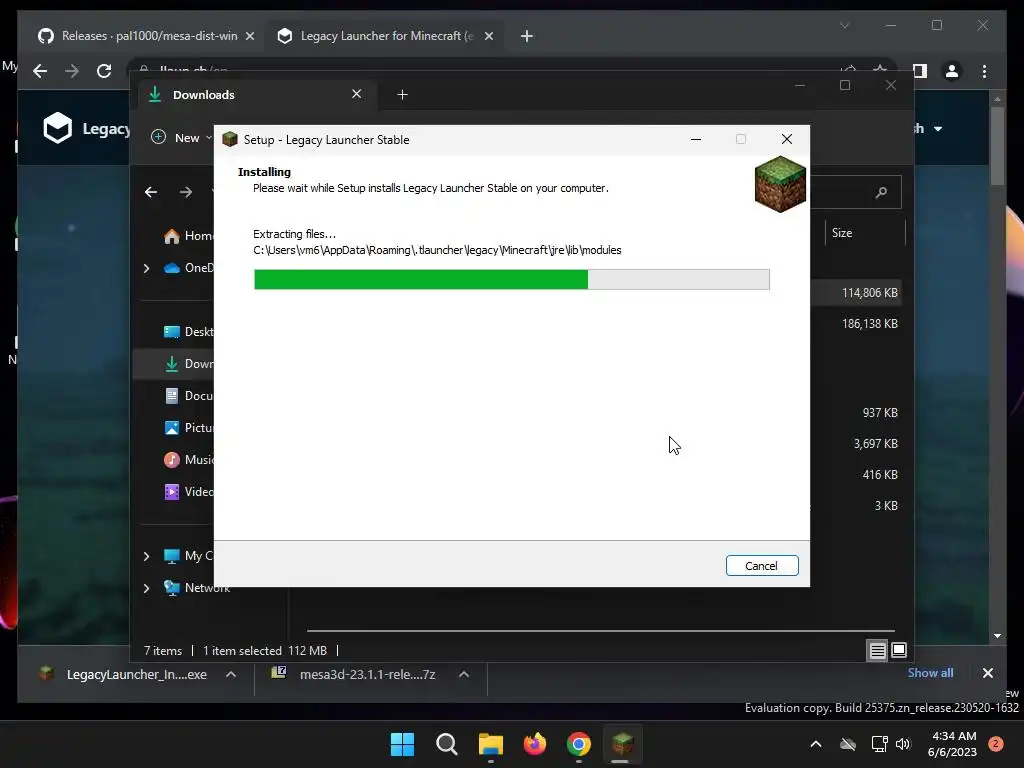
Task: Open Chrome profile icon
Action: pos(952,71)
